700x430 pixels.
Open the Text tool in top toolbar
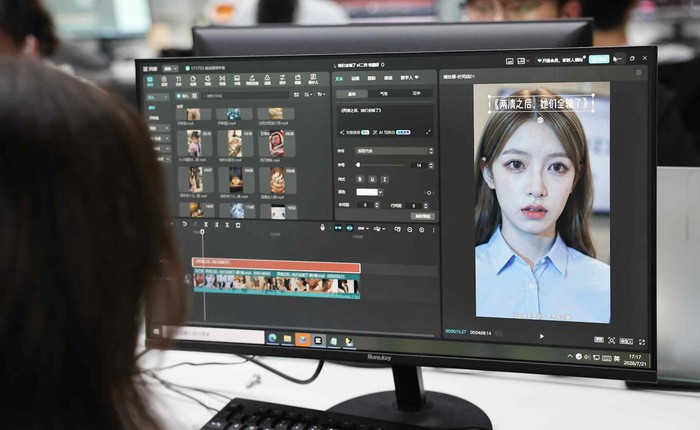(x=179, y=80)
